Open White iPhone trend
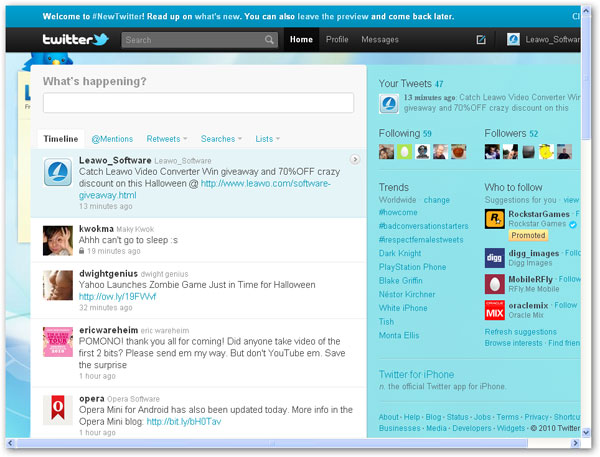The width and height of the screenshot is (600, 457). pos(403,308)
